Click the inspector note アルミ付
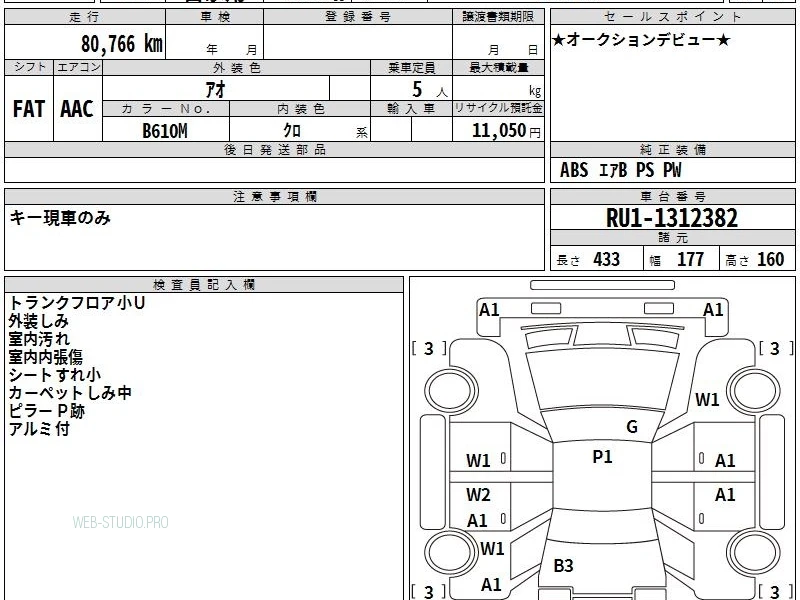Image resolution: width=800 pixels, height=600 pixels. point(39,429)
